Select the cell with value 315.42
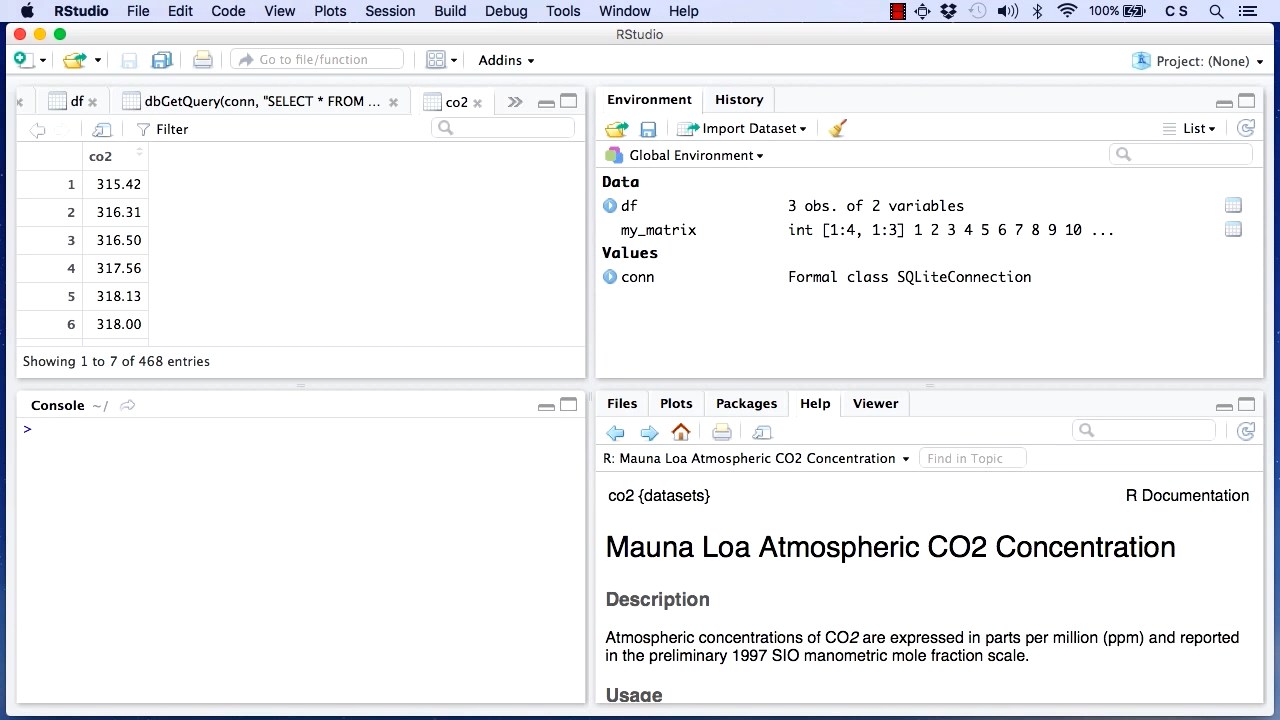This screenshot has width=1280, height=720. (x=118, y=184)
